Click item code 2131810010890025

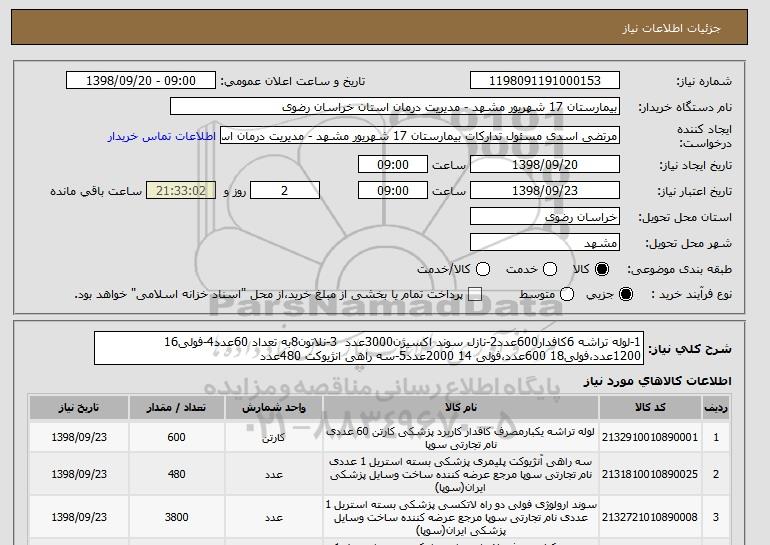(650, 474)
